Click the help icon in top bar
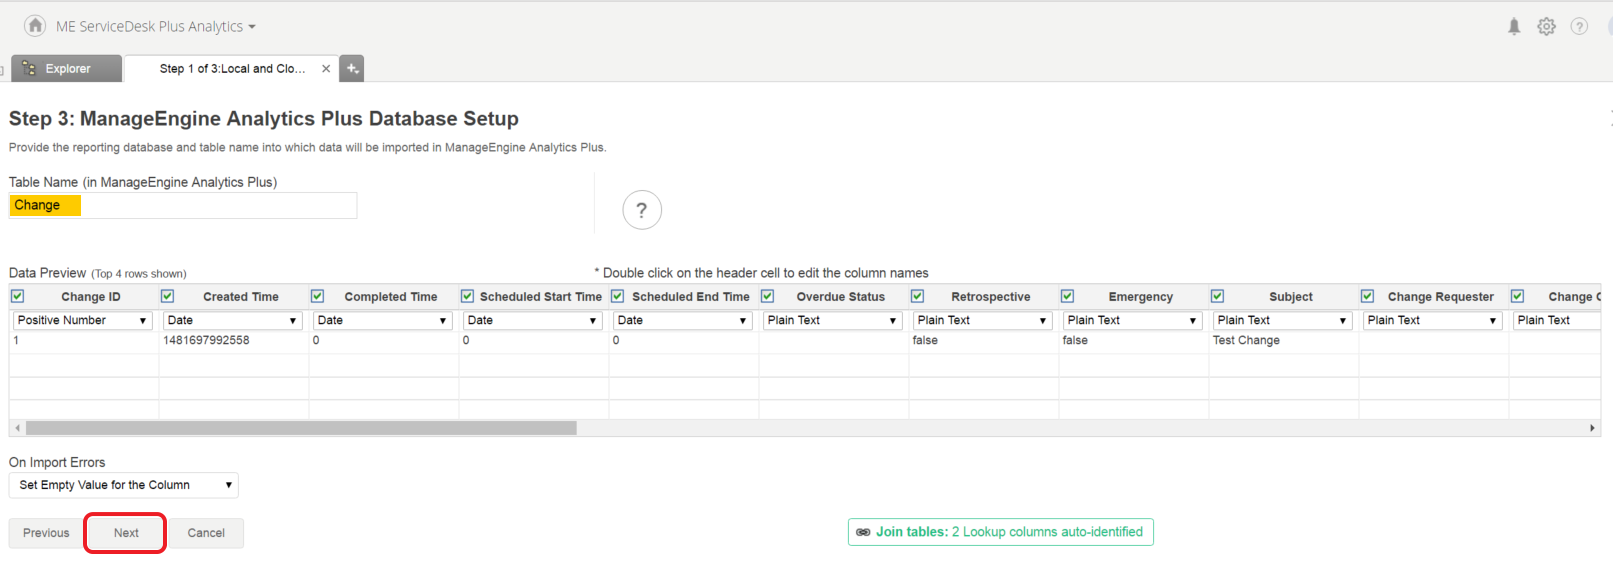 pyautogui.click(x=1579, y=27)
